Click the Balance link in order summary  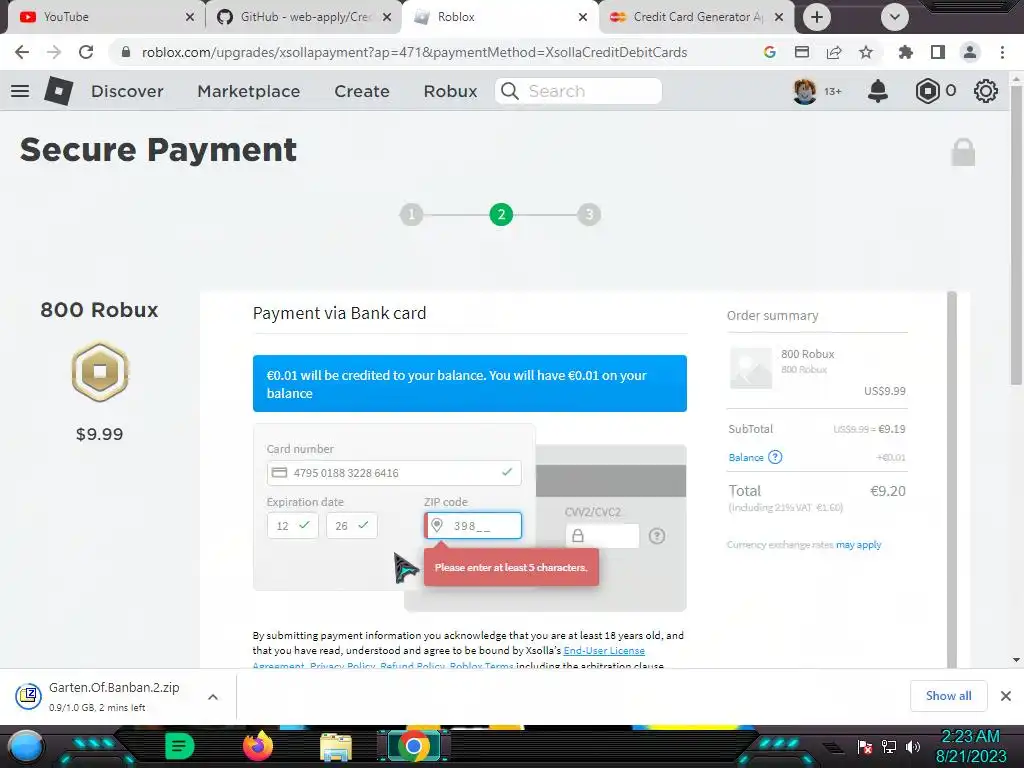[746, 457]
